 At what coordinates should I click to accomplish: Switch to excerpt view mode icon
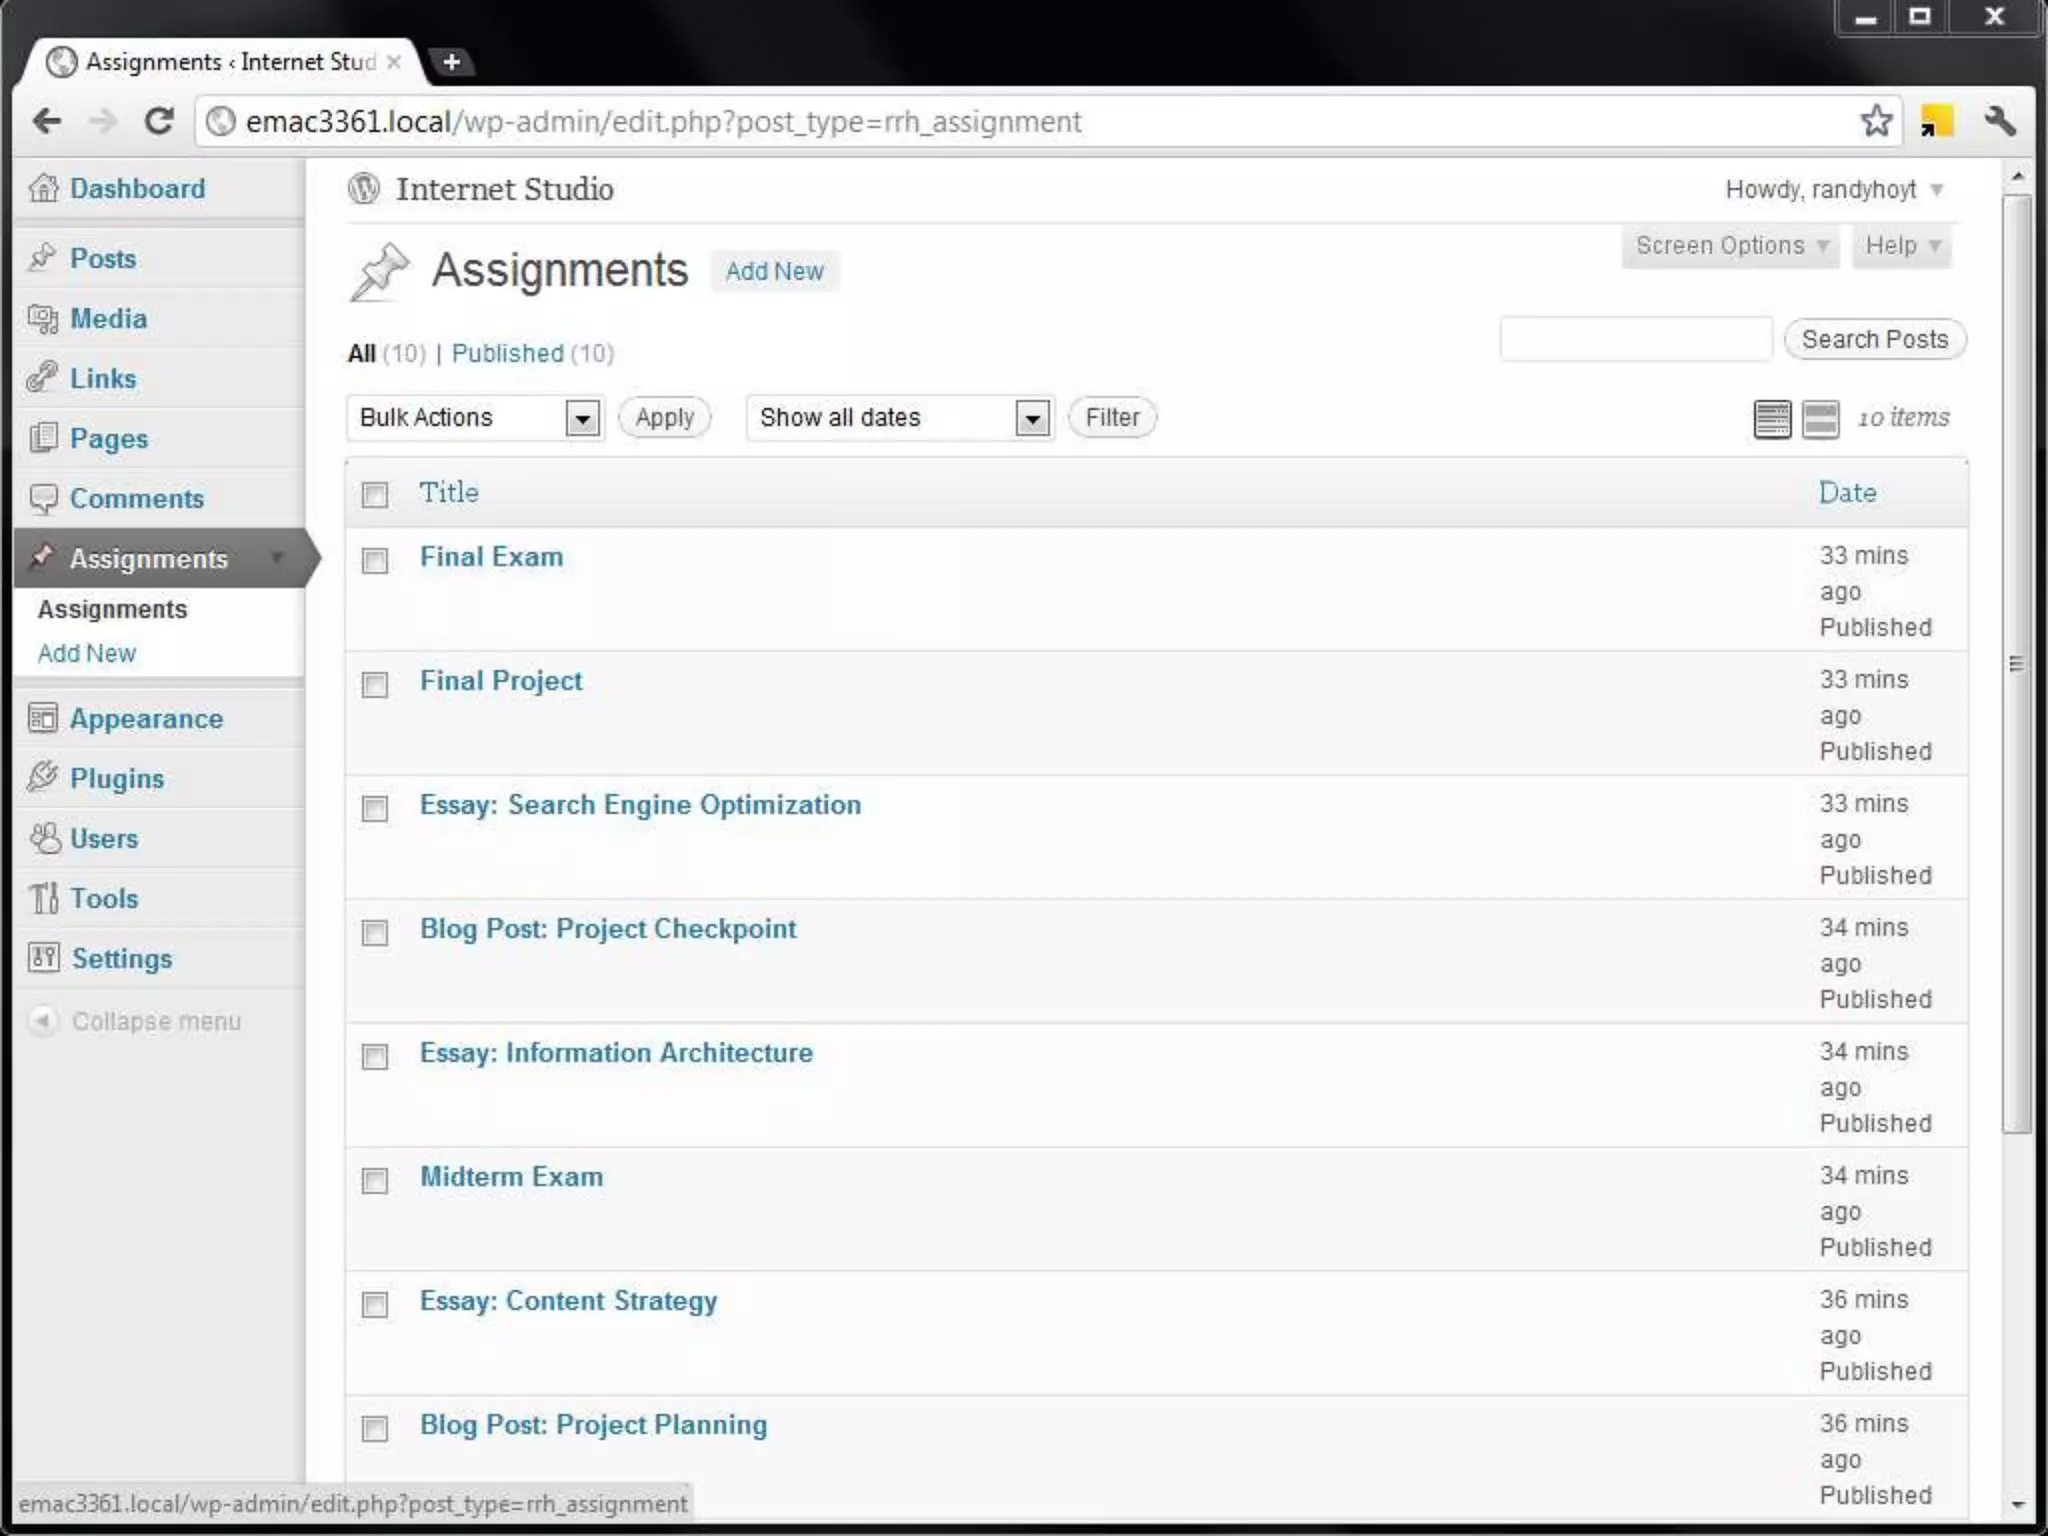(1820, 419)
